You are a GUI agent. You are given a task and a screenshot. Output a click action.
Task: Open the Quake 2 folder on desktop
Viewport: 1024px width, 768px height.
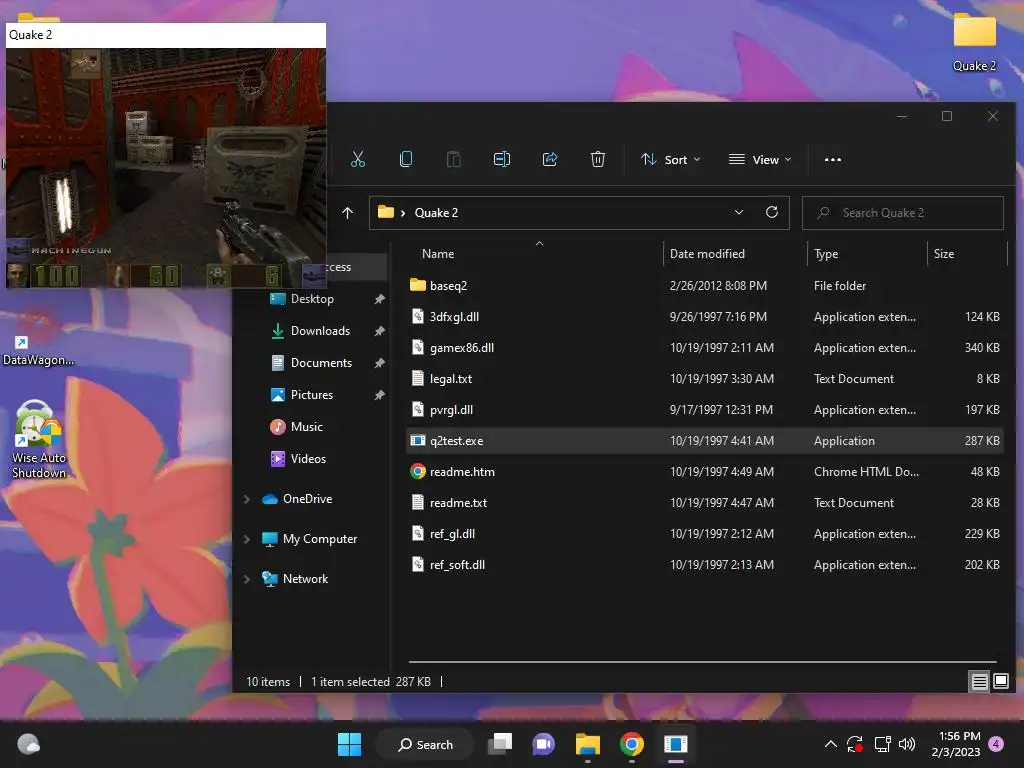tap(974, 42)
